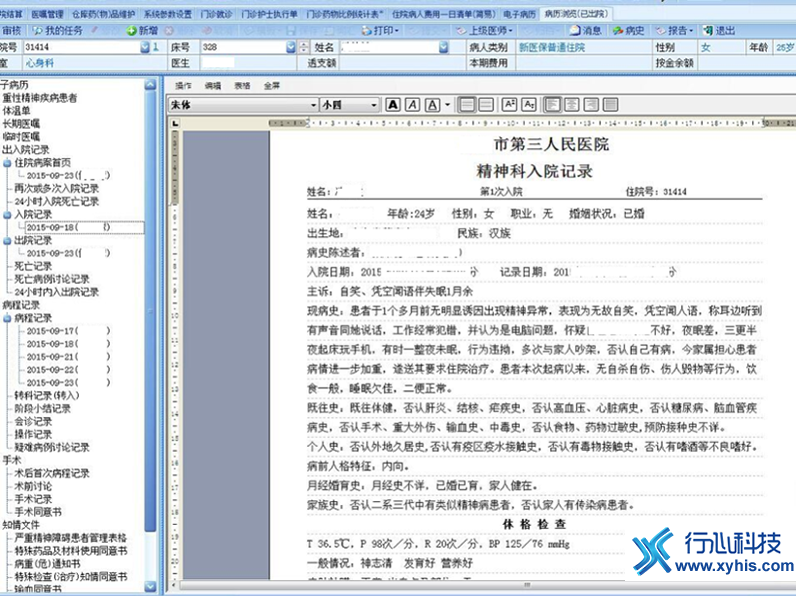The image size is (796, 596).
Task: Open the 全屏 menu
Action: pos(272,86)
